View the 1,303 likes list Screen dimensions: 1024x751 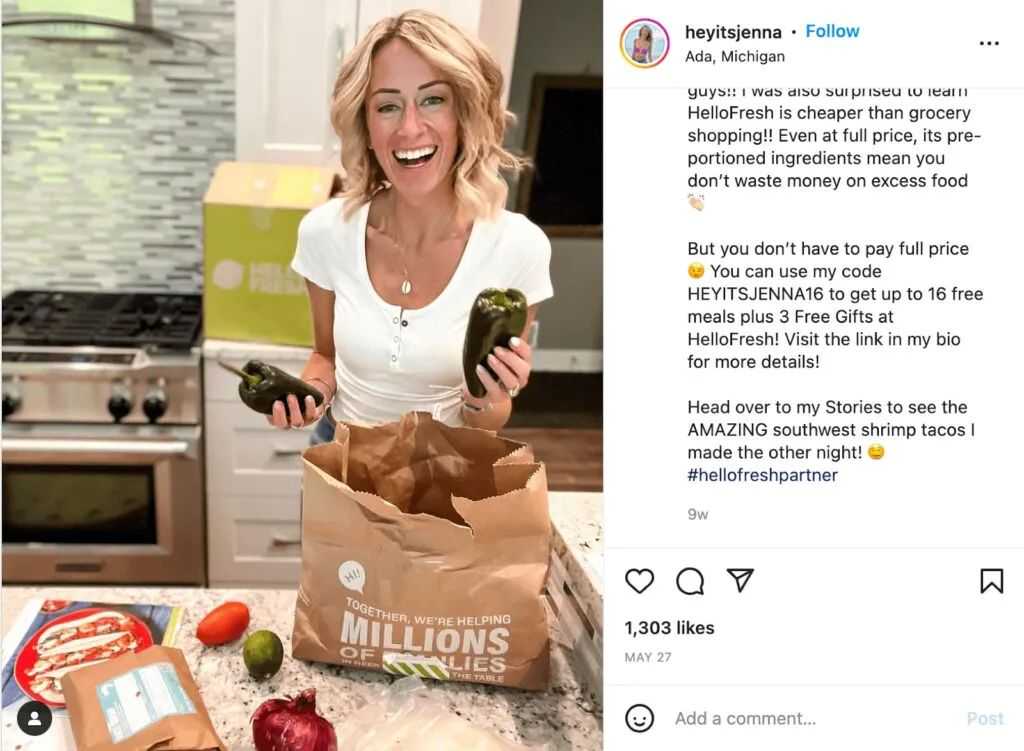(x=669, y=628)
